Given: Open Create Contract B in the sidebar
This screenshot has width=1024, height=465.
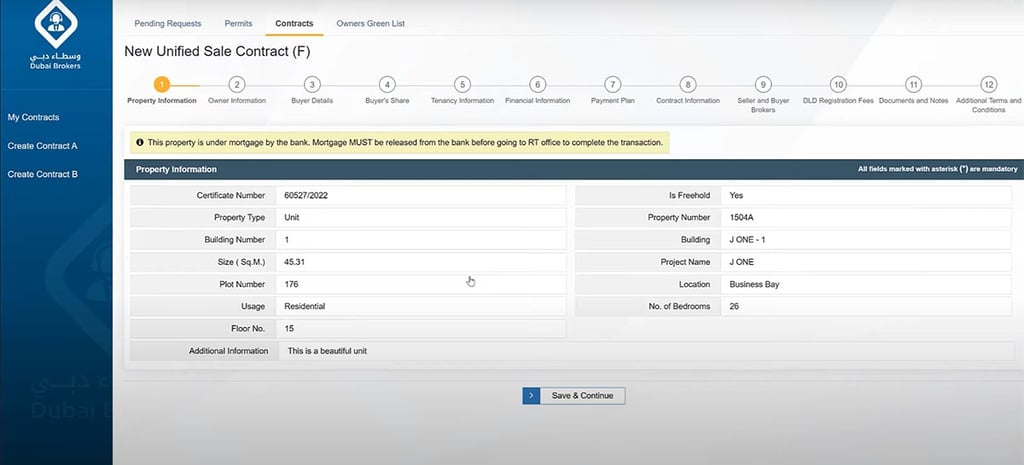Looking at the screenshot, I should pos(42,174).
